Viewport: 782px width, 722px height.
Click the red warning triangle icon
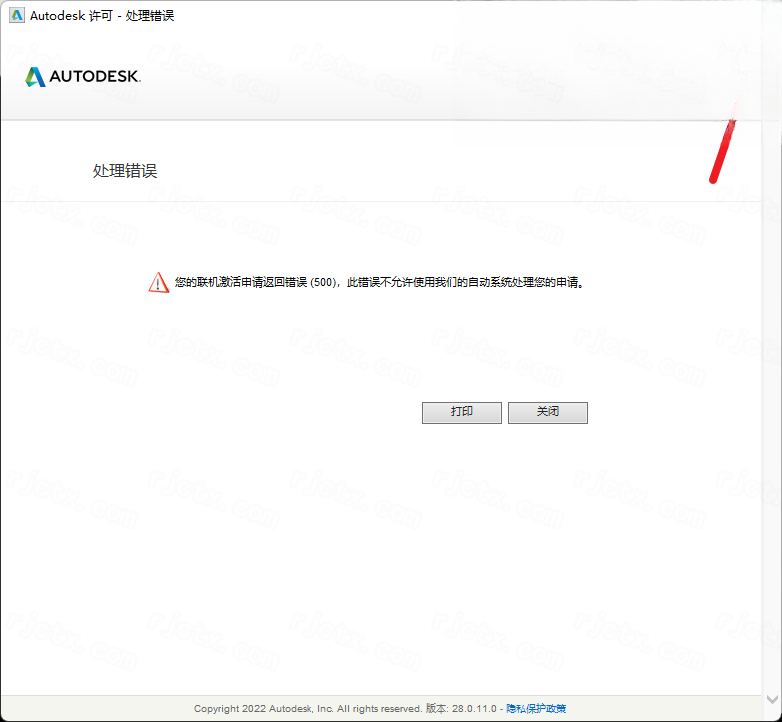click(159, 282)
